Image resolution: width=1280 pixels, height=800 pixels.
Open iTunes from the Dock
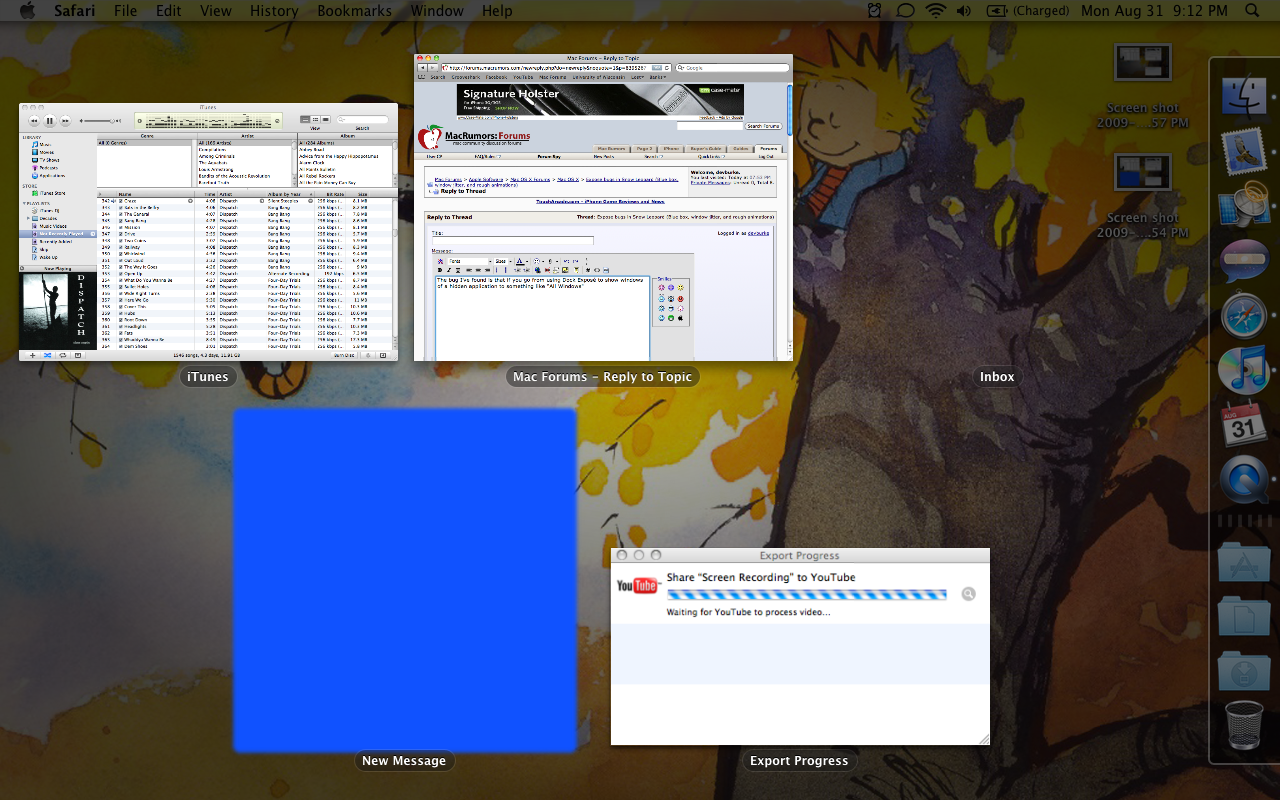coord(1244,370)
